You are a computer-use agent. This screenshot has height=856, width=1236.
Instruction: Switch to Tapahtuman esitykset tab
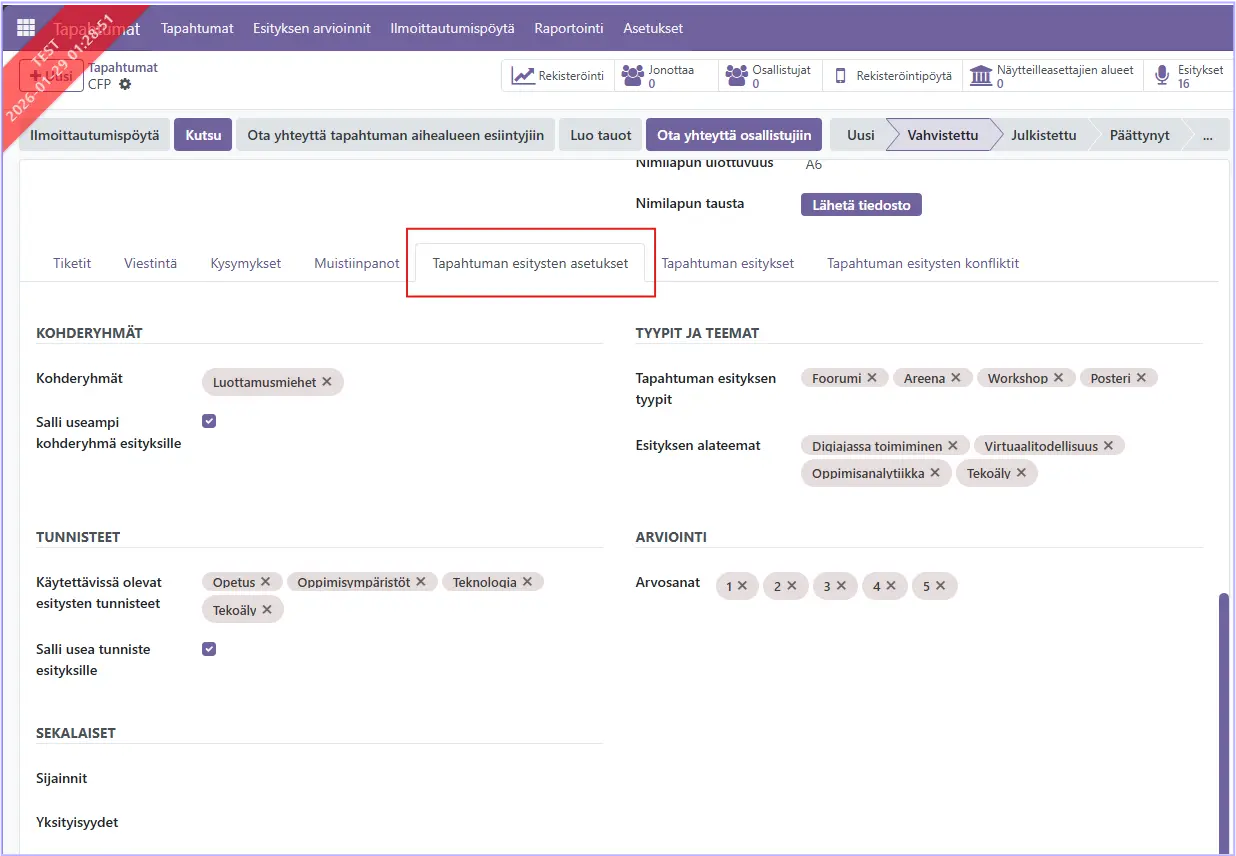point(727,264)
